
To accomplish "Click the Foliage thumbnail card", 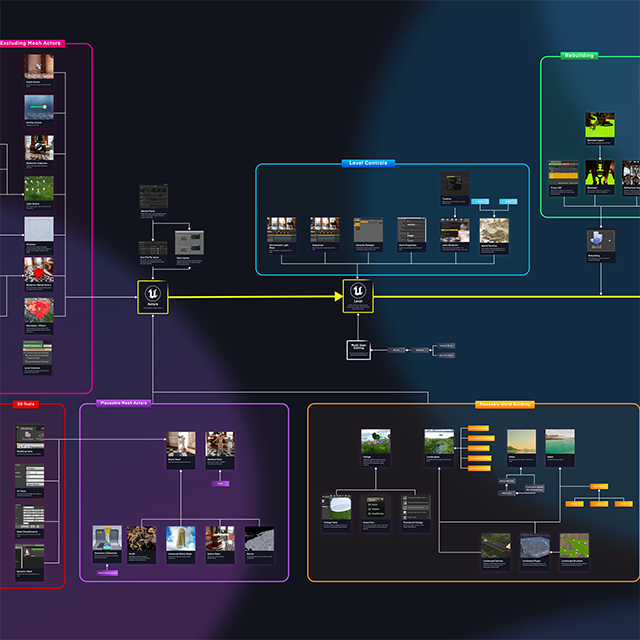I will (376, 447).
